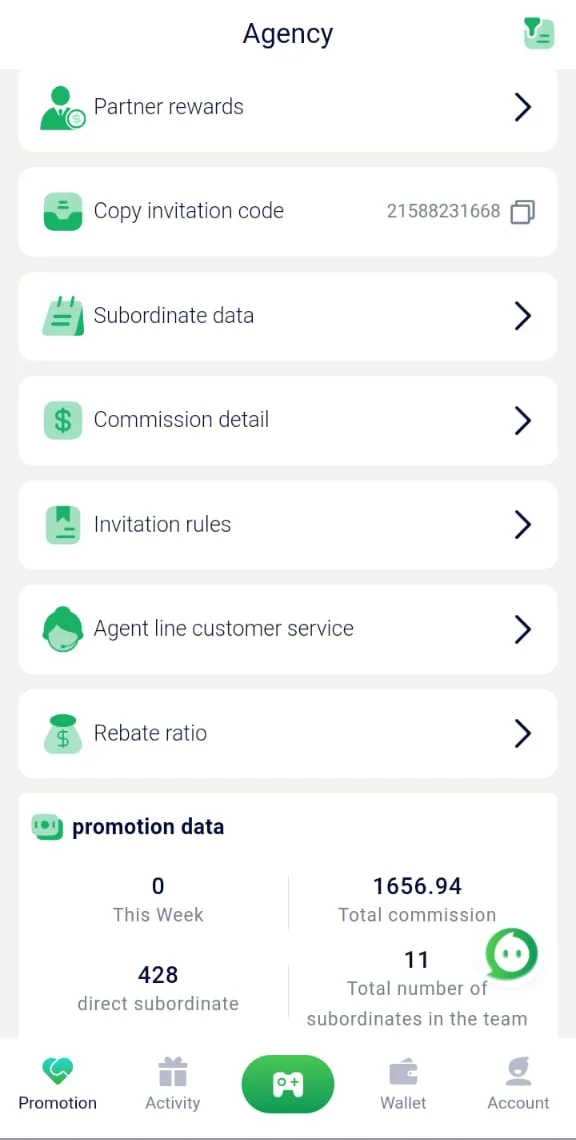
Task: Open the filter icon in the Agency header
Action: 539,33
